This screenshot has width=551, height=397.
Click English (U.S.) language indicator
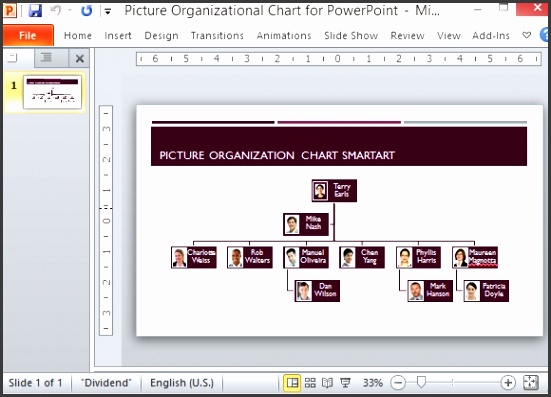pyautogui.click(x=182, y=383)
